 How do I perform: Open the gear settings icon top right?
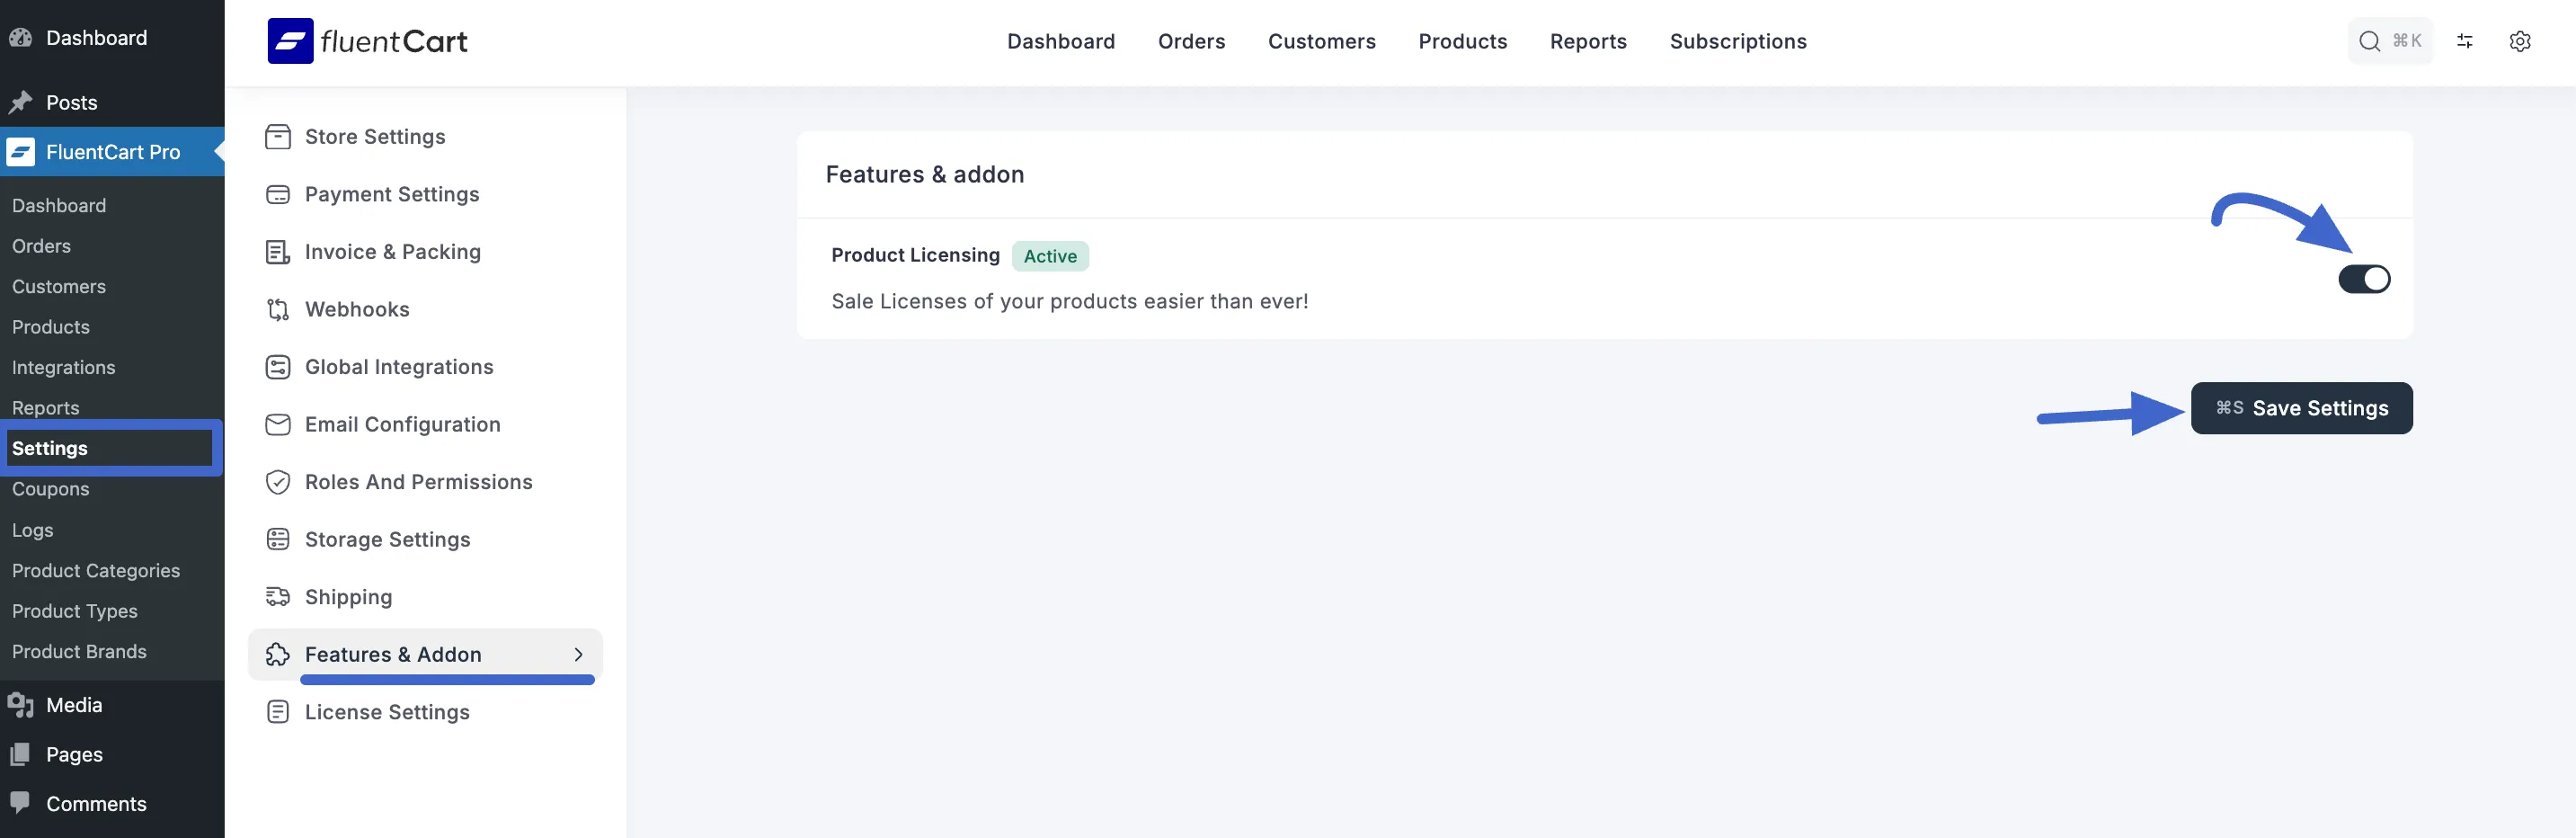click(x=2521, y=41)
